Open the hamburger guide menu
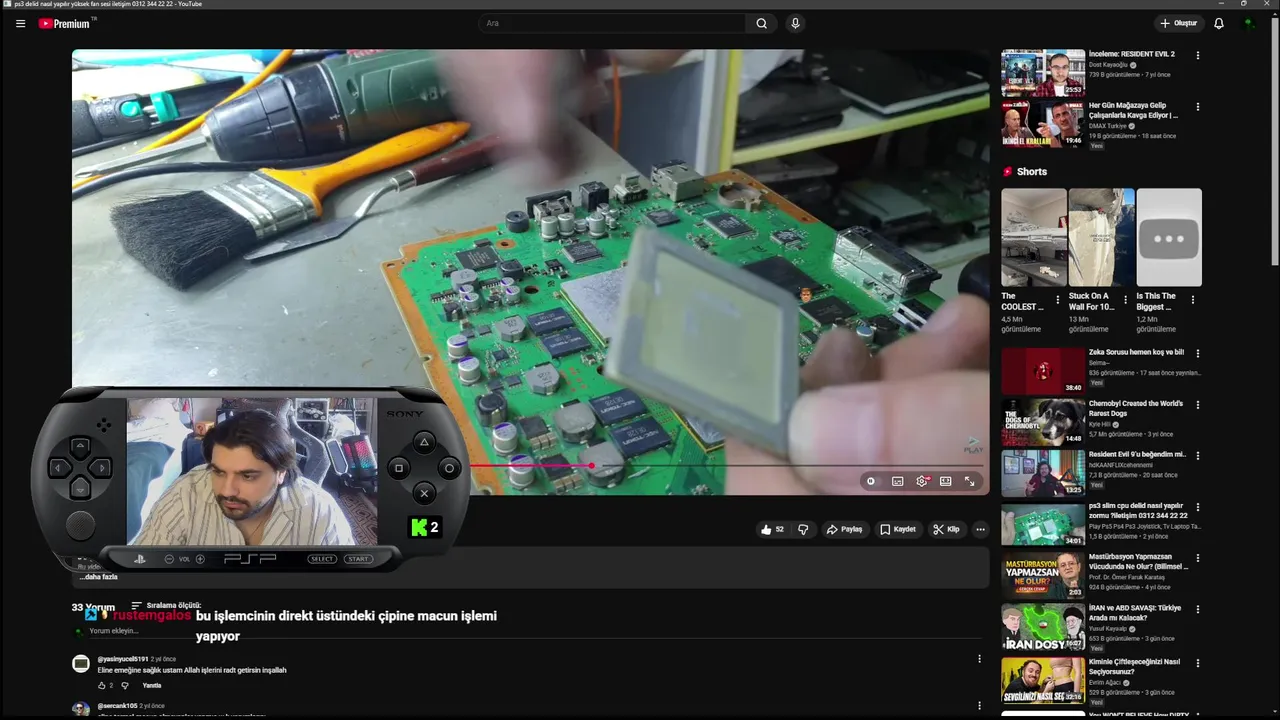The width and height of the screenshot is (1280, 720). [20, 23]
